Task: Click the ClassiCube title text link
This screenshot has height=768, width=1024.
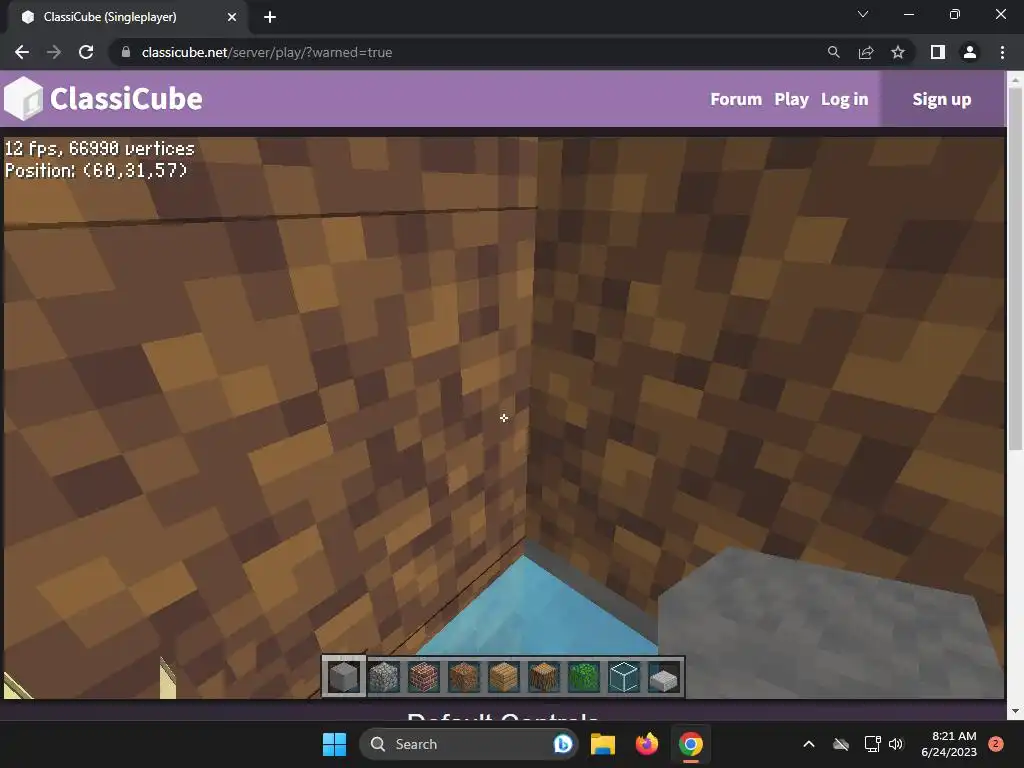Action: [x=126, y=99]
